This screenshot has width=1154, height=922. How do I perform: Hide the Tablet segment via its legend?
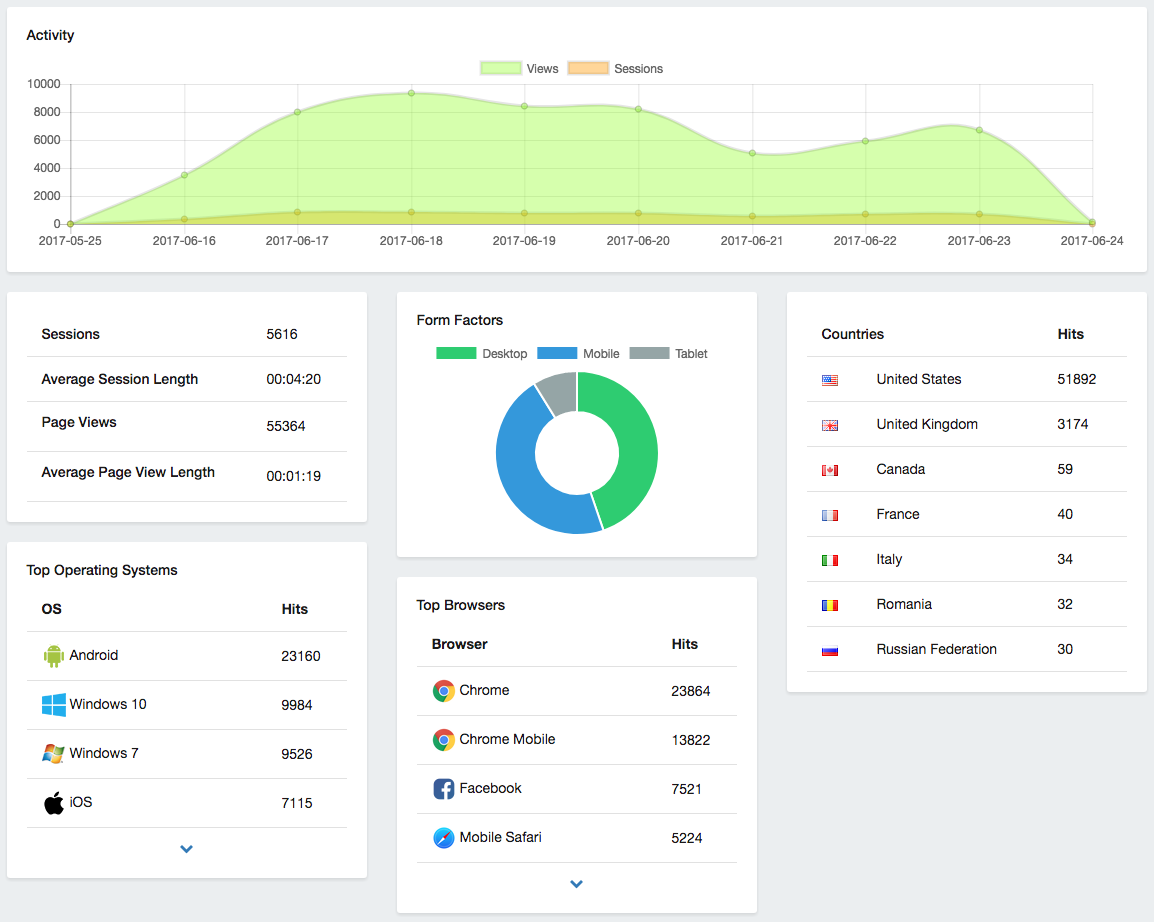tap(669, 354)
